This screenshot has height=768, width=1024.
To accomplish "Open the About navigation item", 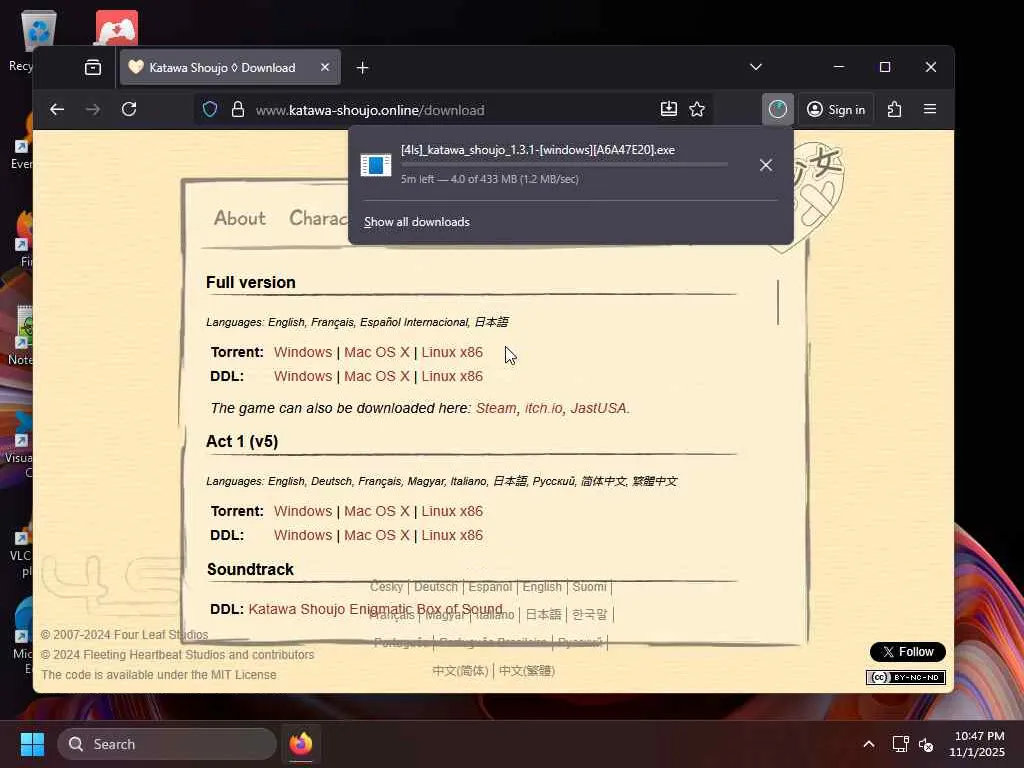I will pos(240,218).
